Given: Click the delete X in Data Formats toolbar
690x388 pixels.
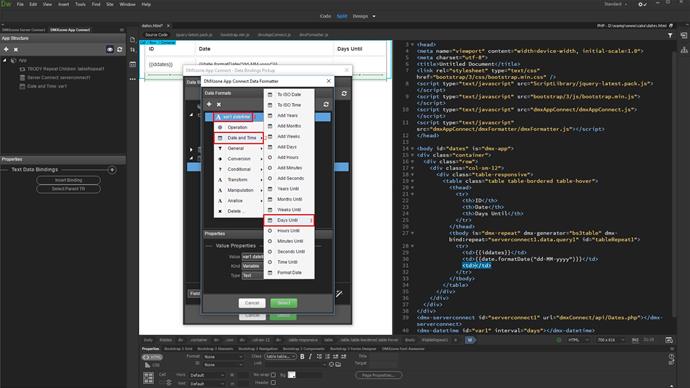Looking at the screenshot, I should pos(219,105).
